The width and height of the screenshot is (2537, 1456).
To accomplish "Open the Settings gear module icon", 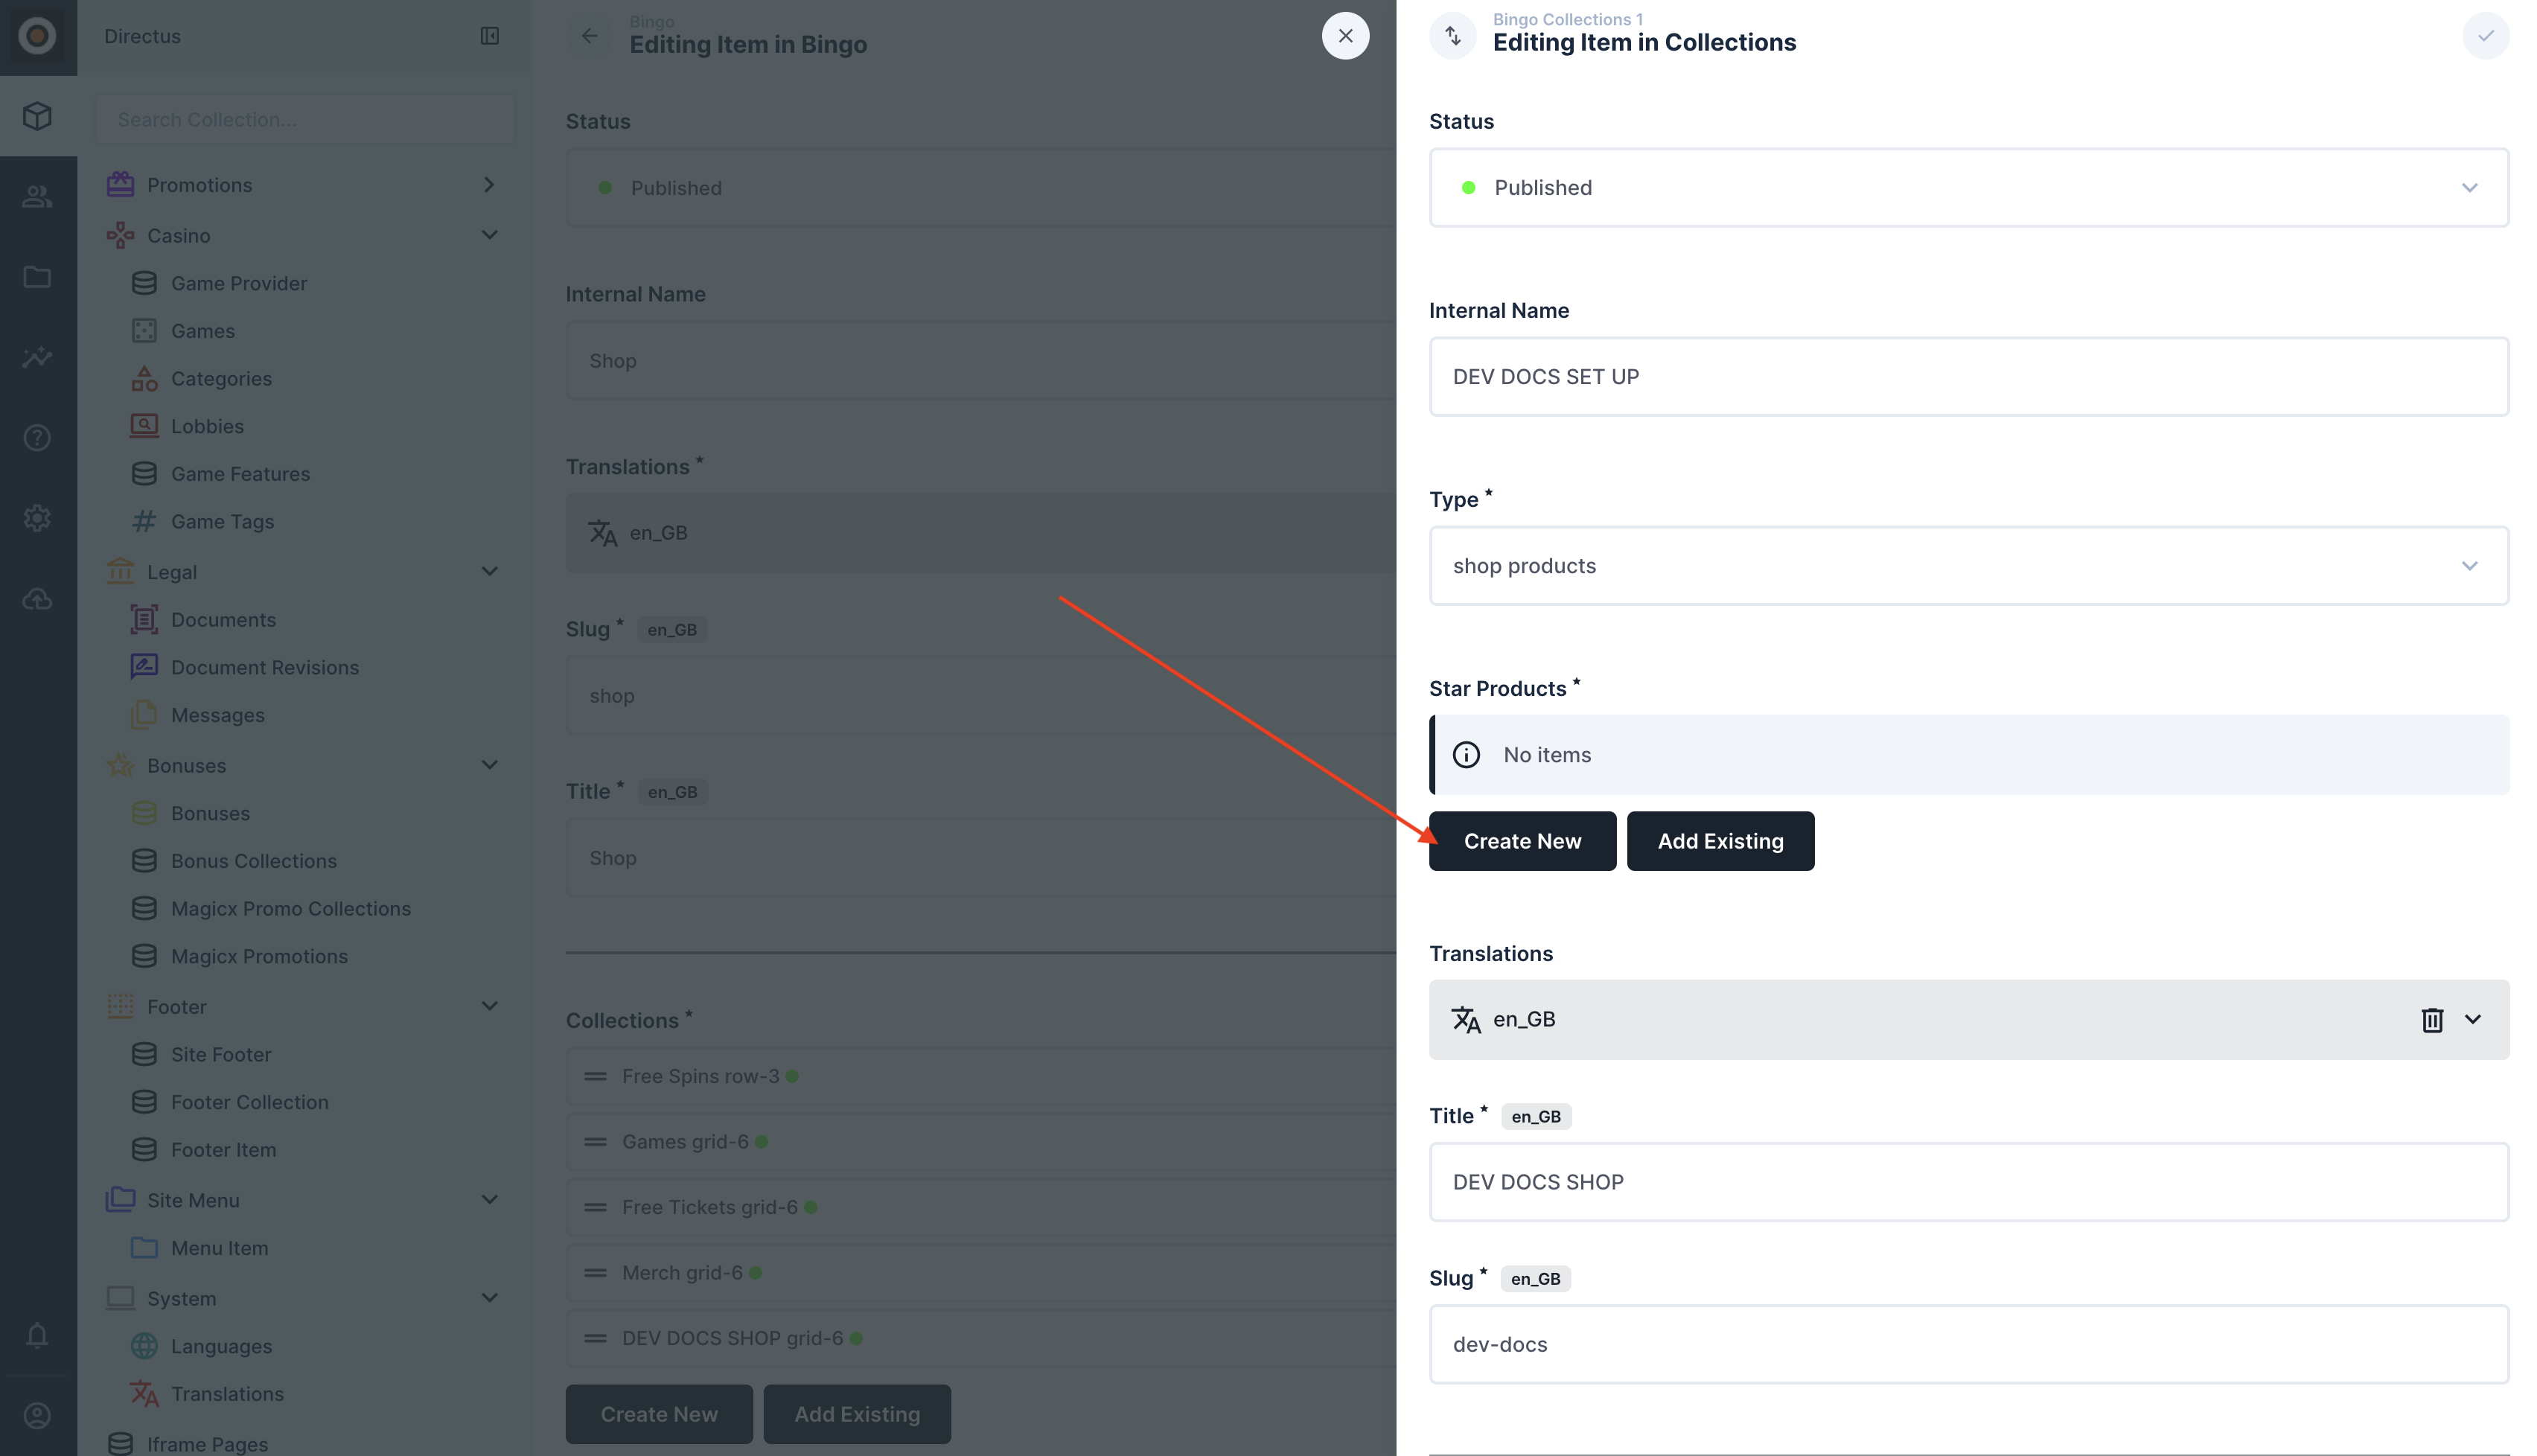I will point(37,518).
